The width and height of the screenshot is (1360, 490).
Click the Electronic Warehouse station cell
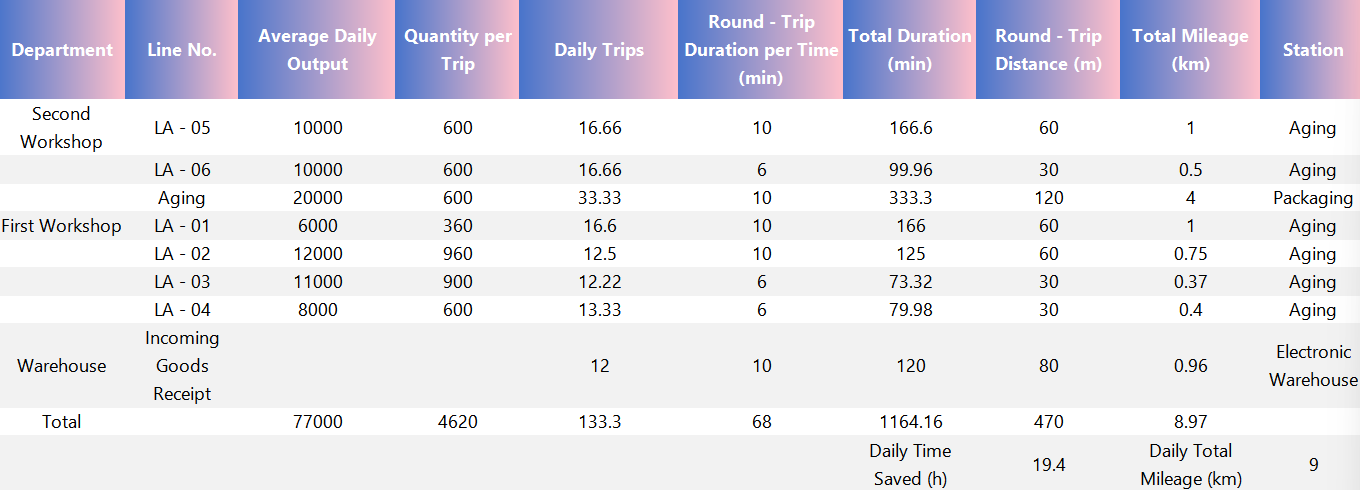[1313, 366]
